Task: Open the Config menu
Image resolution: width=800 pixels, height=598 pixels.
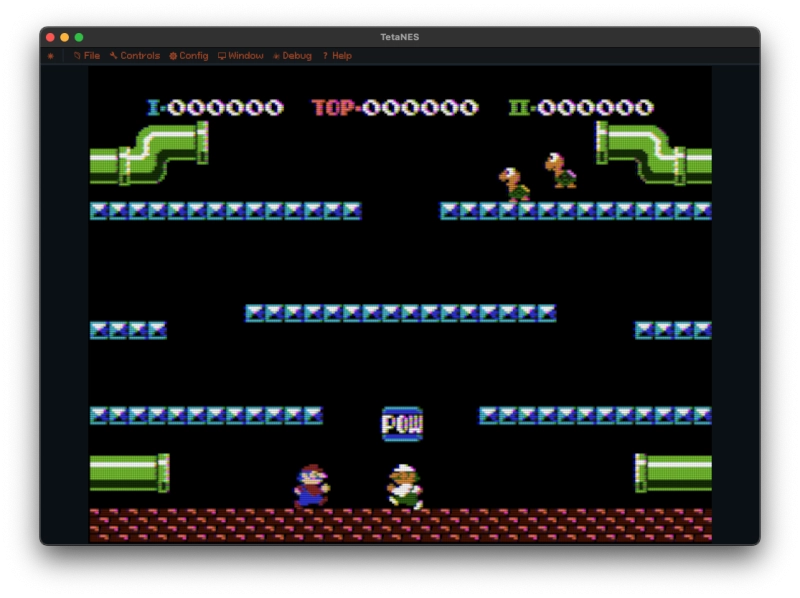Action: [189, 56]
